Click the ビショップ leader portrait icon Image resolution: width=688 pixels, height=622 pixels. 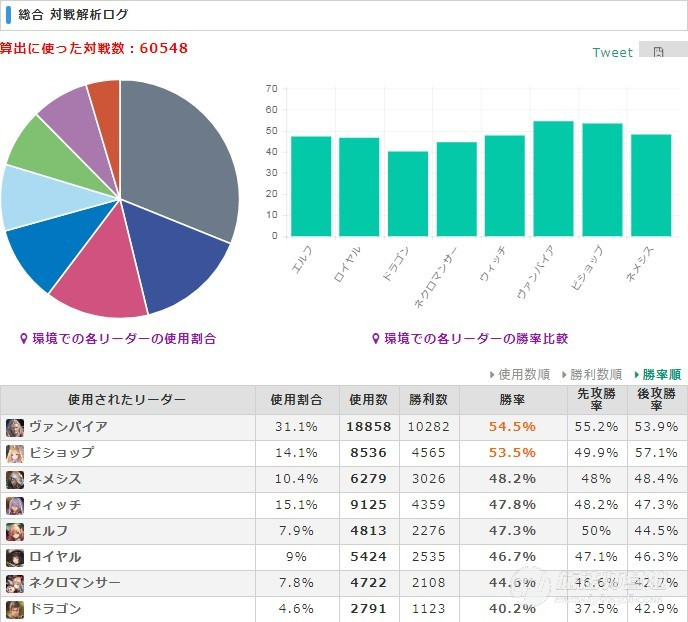(15, 454)
